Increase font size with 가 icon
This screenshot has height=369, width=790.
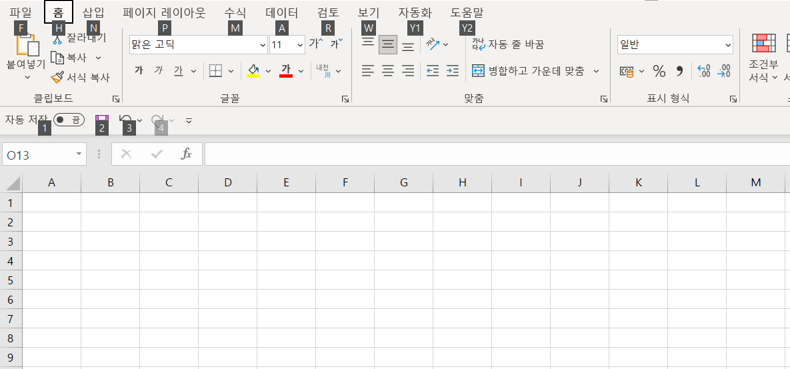tap(316, 44)
